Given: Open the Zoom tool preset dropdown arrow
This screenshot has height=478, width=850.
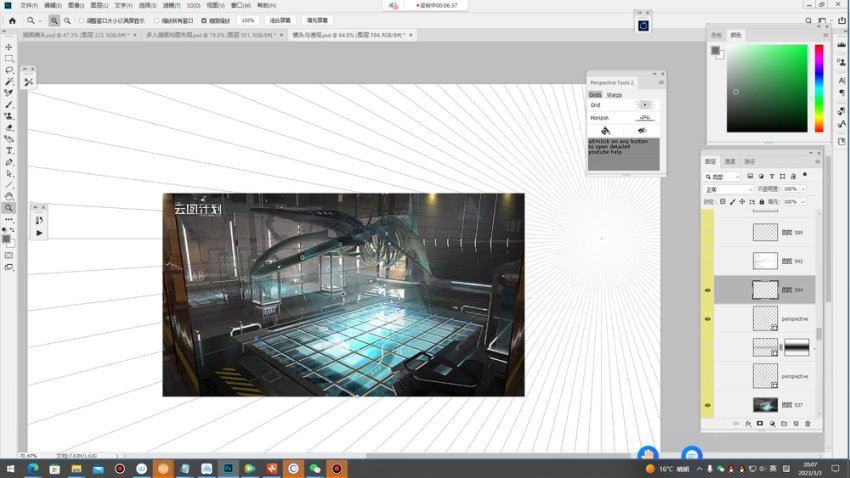Looking at the screenshot, I should pos(40,21).
